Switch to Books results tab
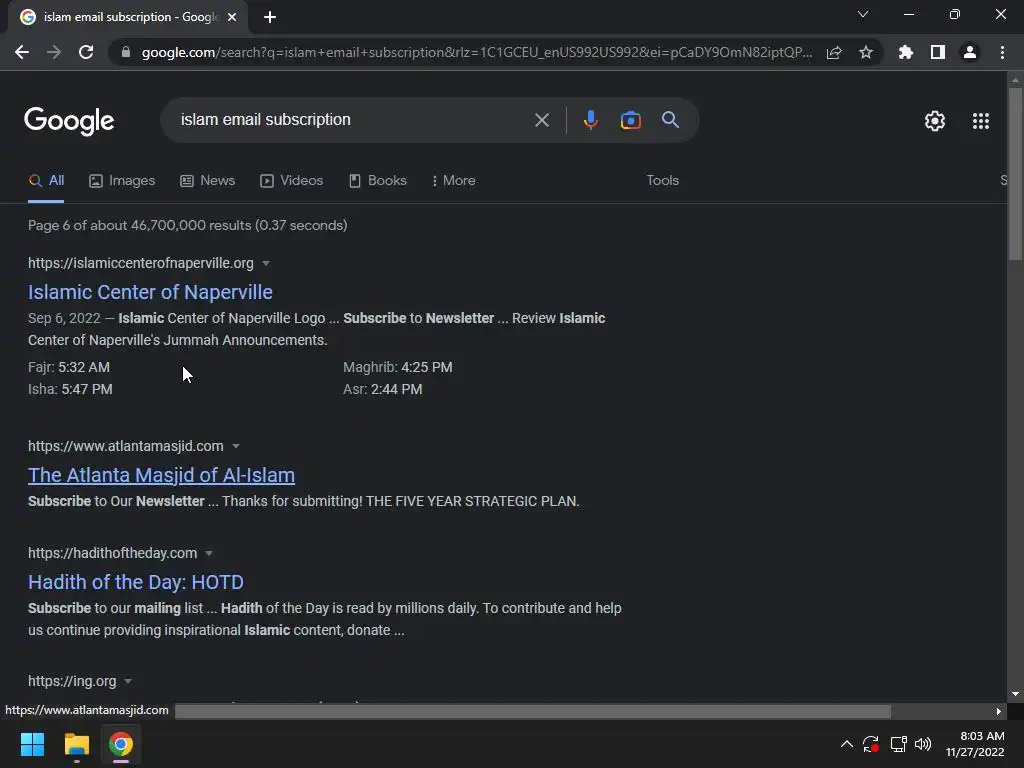1024x768 pixels. click(x=377, y=180)
